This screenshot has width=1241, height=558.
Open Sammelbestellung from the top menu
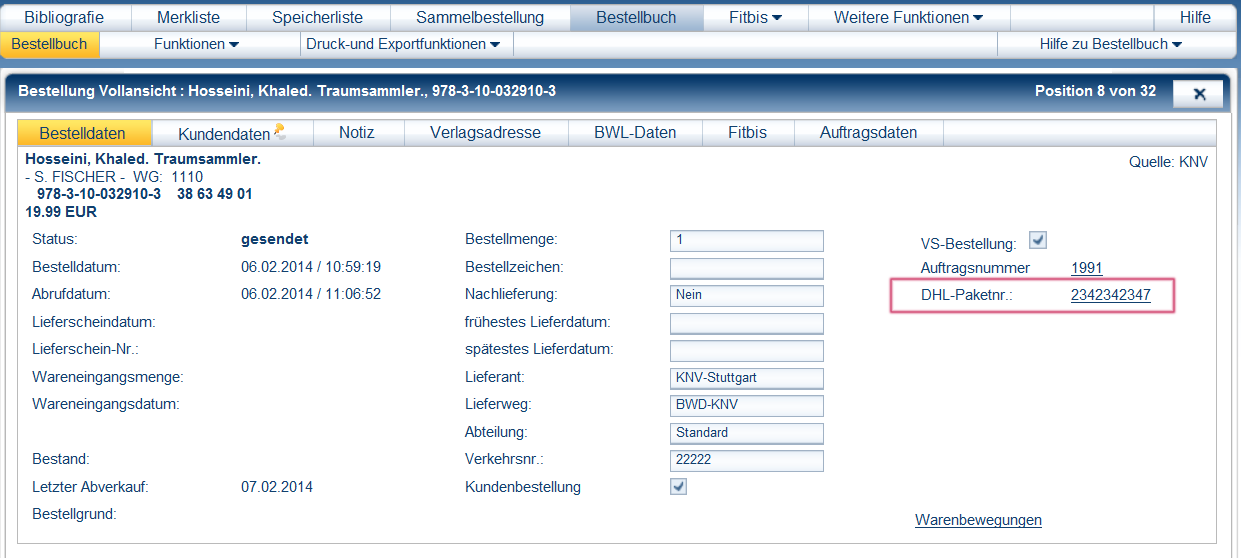(x=480, y=17)
